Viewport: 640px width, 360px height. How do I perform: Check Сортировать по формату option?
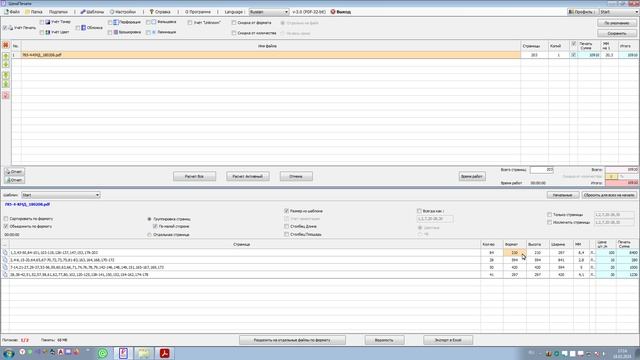point(6,219)
